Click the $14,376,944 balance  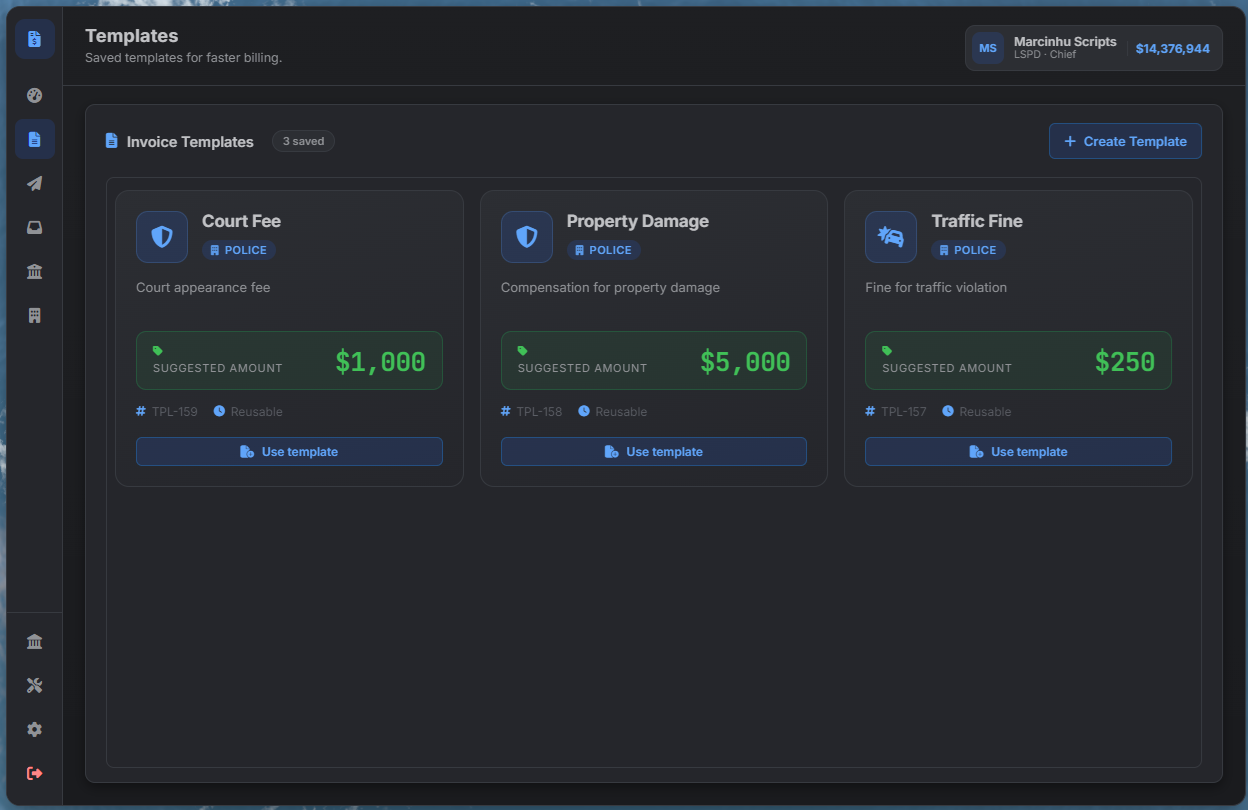point(1173,48)
